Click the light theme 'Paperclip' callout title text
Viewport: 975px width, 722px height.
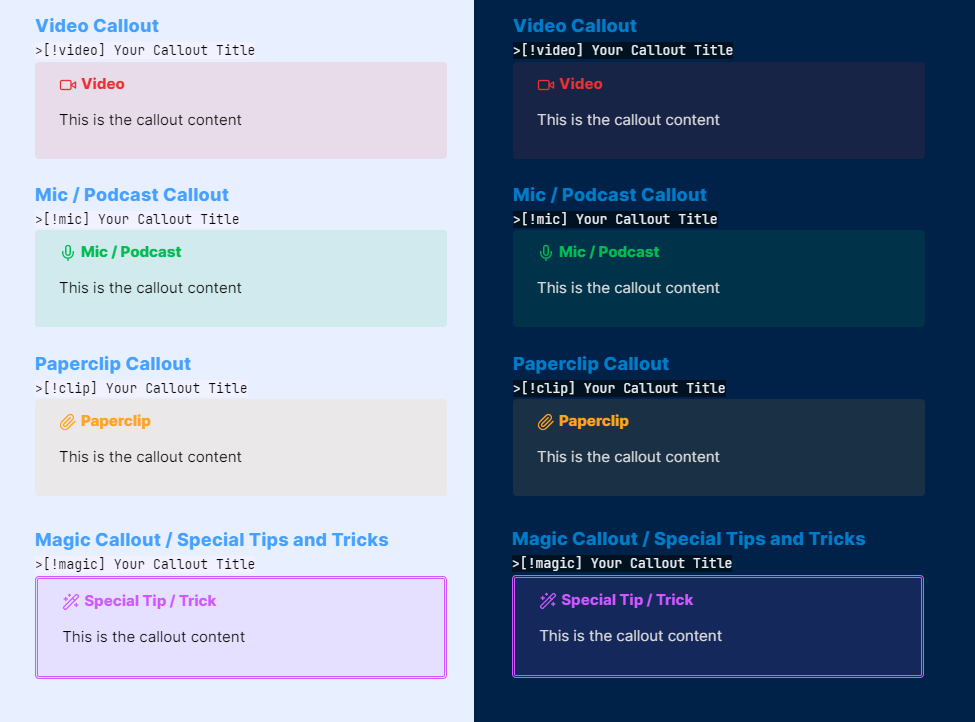pyautogui.click(x=116, y=421)
